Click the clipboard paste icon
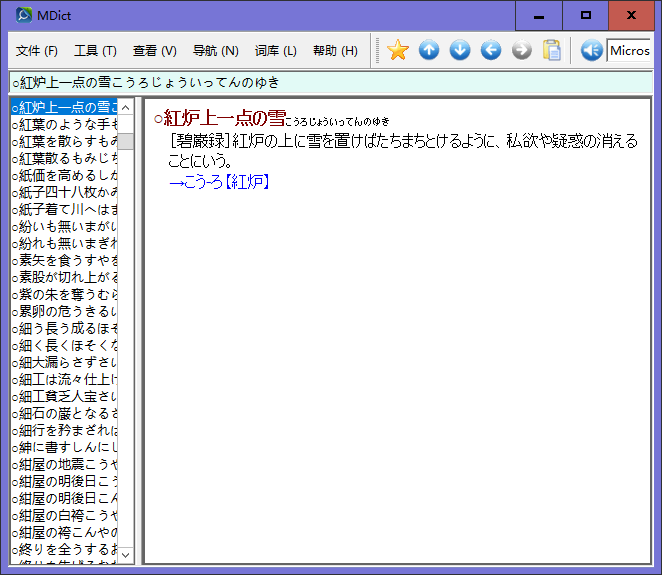The height and width of the screenshot is (575, 662). [x=551, y=50]
